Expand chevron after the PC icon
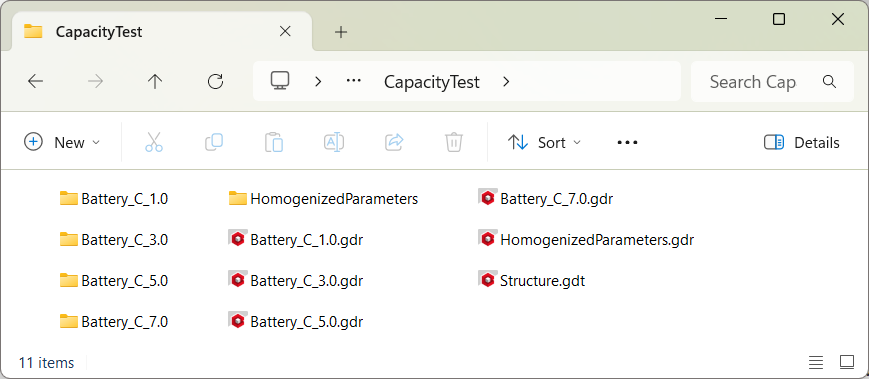The image size is (869, 379). [x=318, y=82]
